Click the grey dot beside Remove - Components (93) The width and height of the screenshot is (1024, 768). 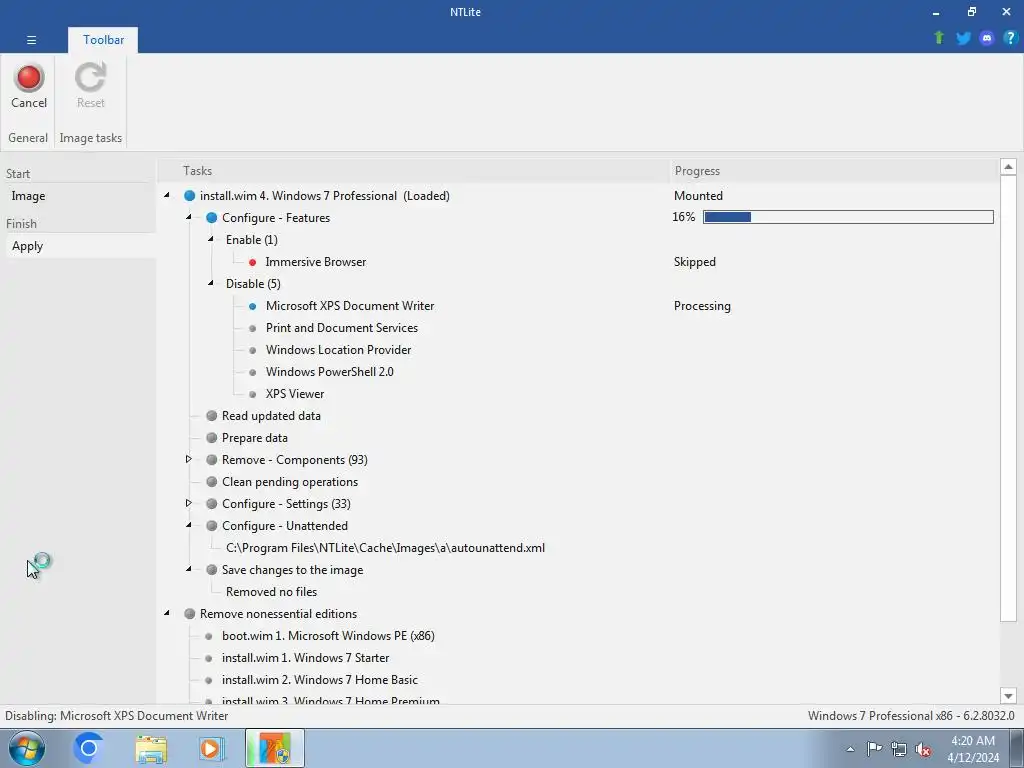click(x=212, y=460)
